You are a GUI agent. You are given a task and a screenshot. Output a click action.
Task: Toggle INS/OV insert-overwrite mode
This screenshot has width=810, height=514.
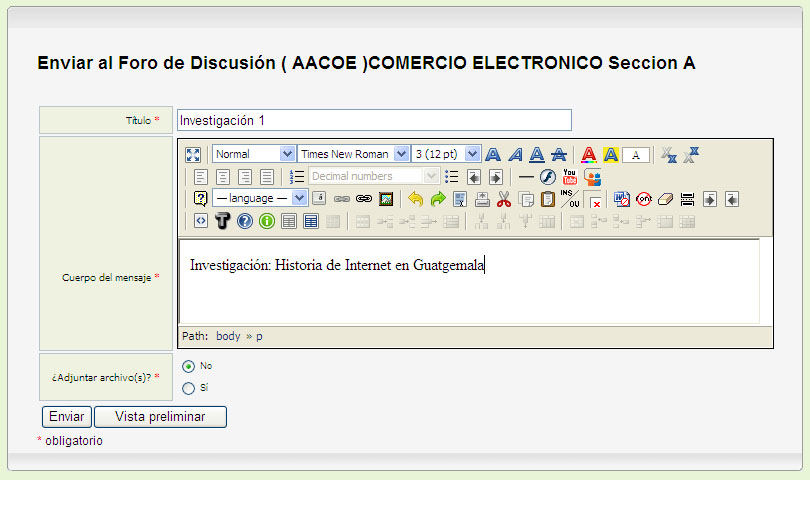(x=570, y=199)
